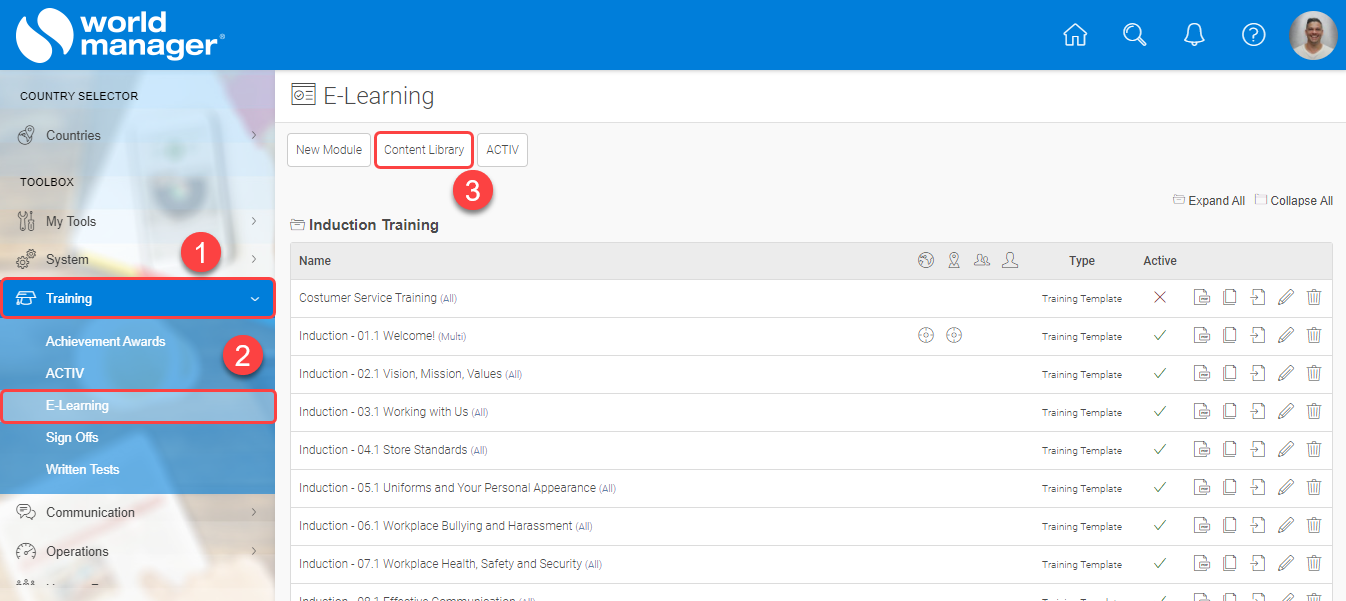The width and height of the screenshot is (1346, 601).
Task: Toggle active check for Induction 05.1 Uniforms
Action: [x=1160, y=487]
